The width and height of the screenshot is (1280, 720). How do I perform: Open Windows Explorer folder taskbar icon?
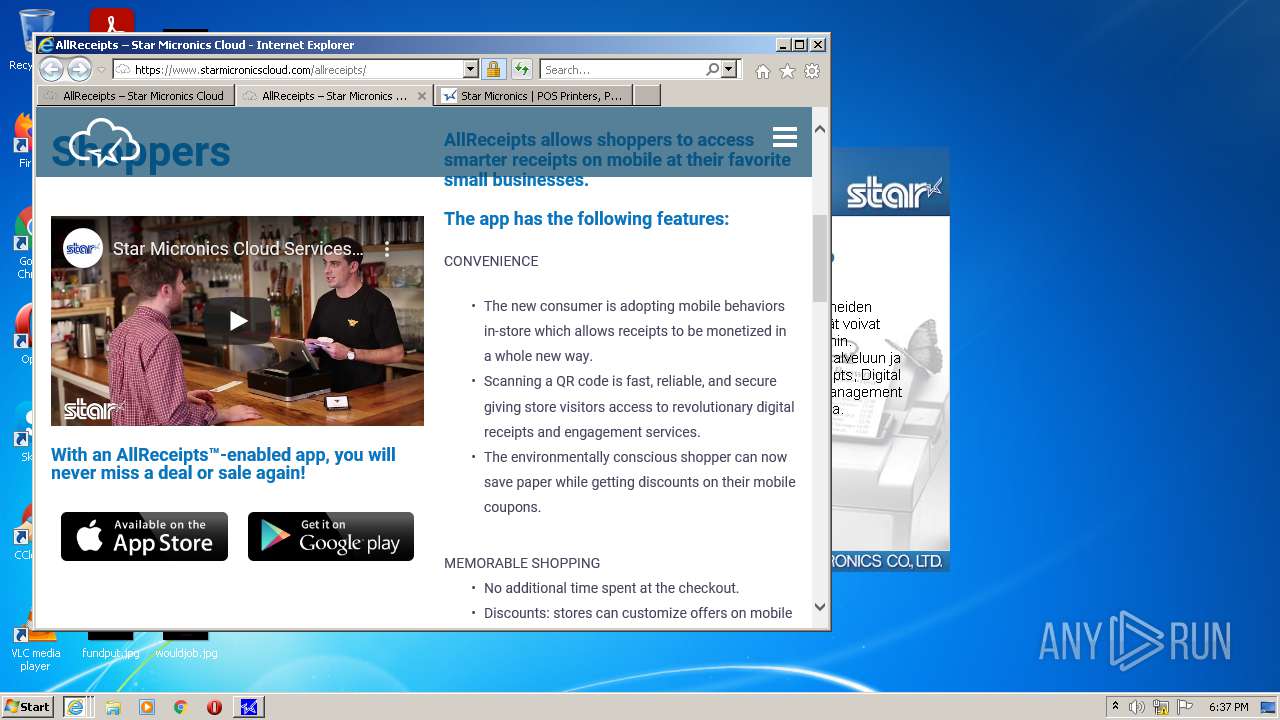[x=113, y=707]
